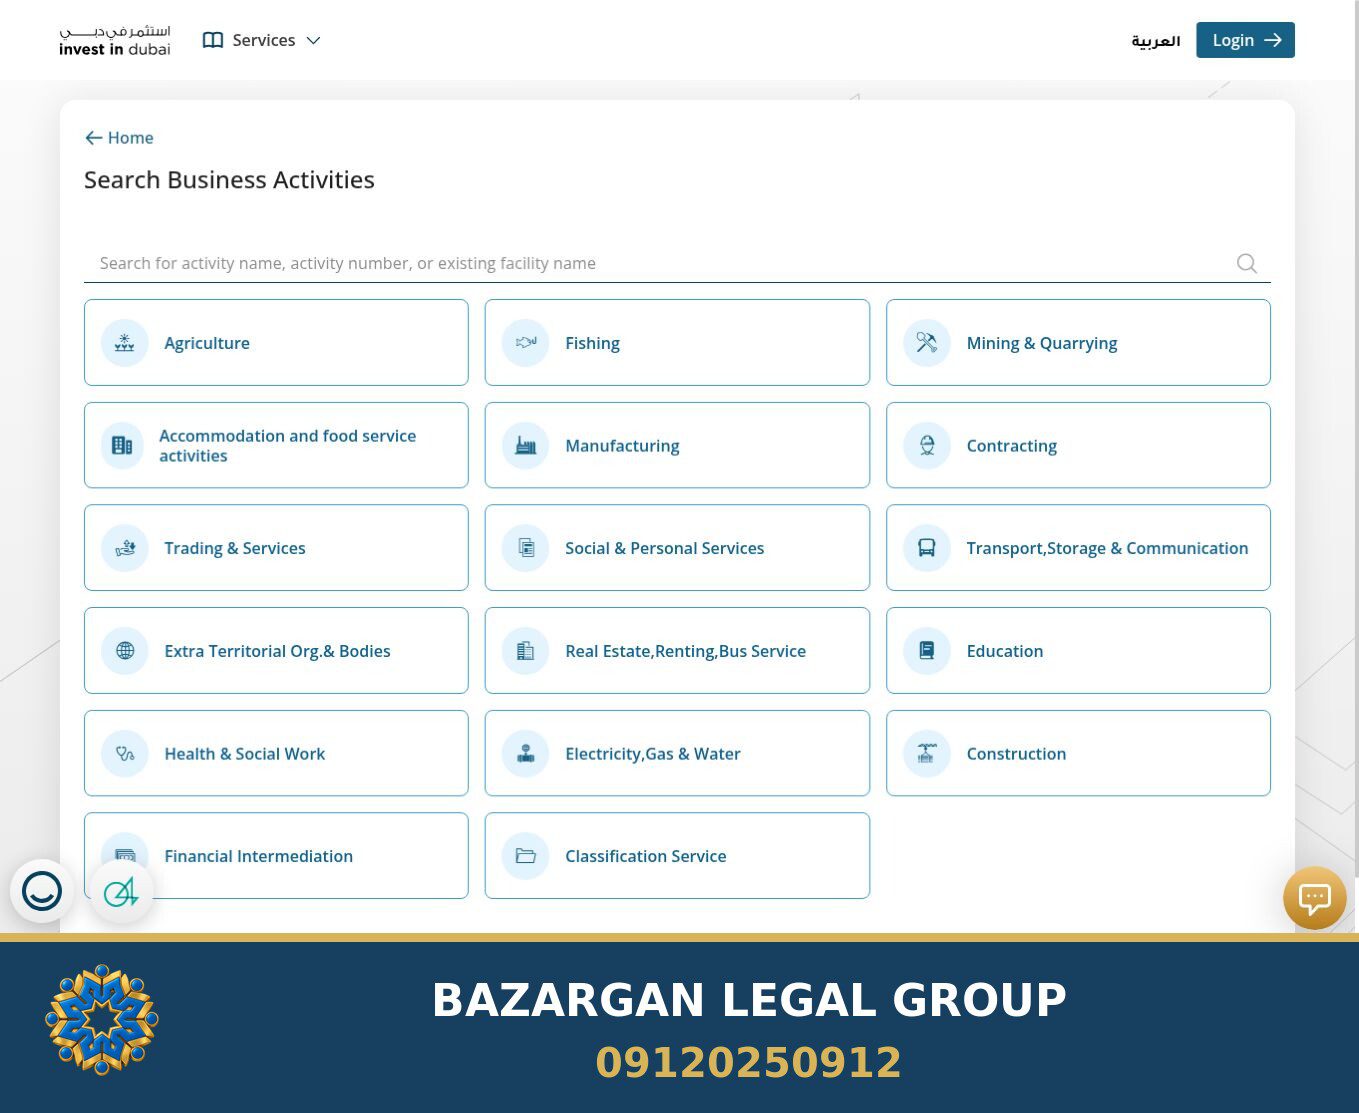Click the Fishing fish icon
The image size is (1359, 1113).
pyautogui.click(x=526, y=343)
